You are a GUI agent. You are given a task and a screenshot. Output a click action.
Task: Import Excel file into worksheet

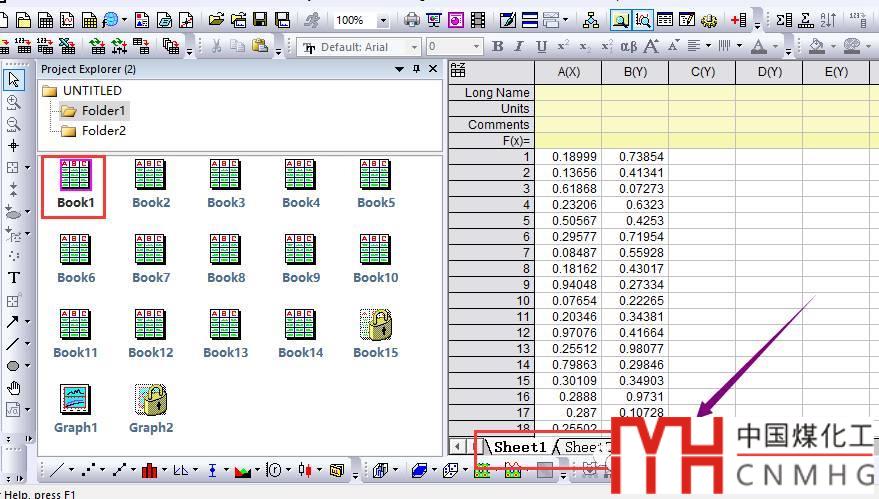point(67,47)
